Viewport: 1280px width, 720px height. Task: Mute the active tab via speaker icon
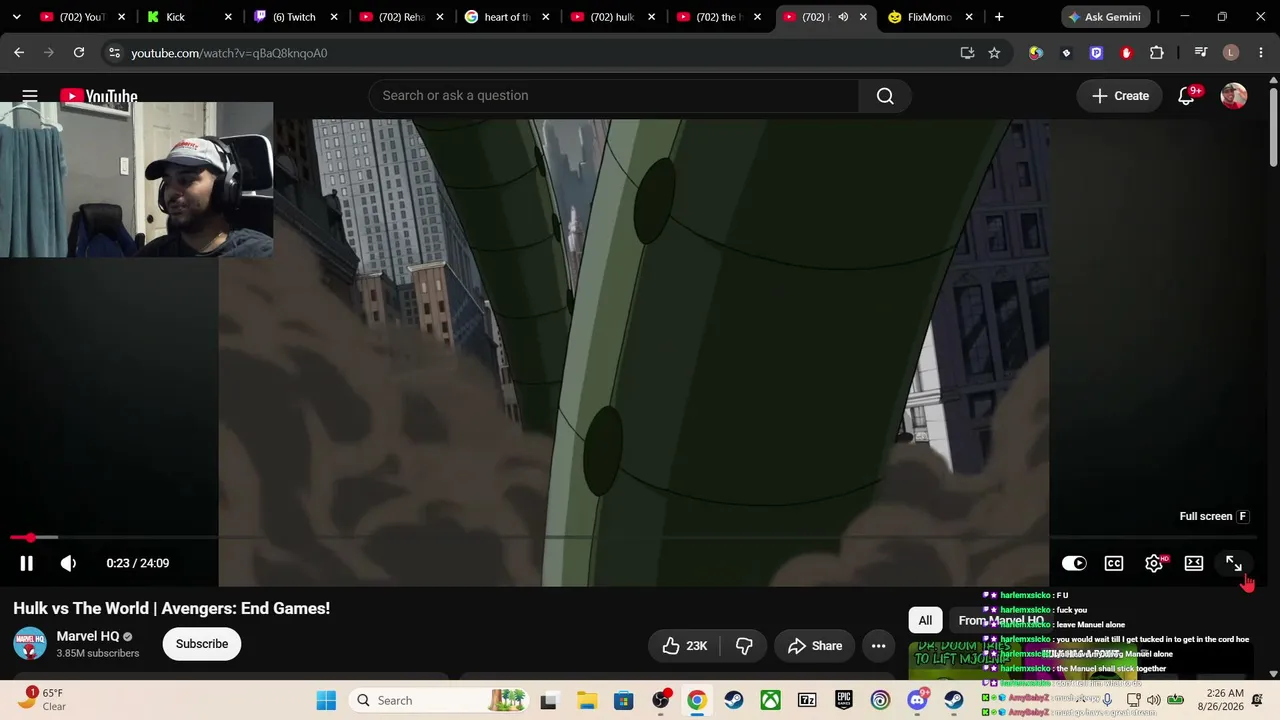(843, 17)
